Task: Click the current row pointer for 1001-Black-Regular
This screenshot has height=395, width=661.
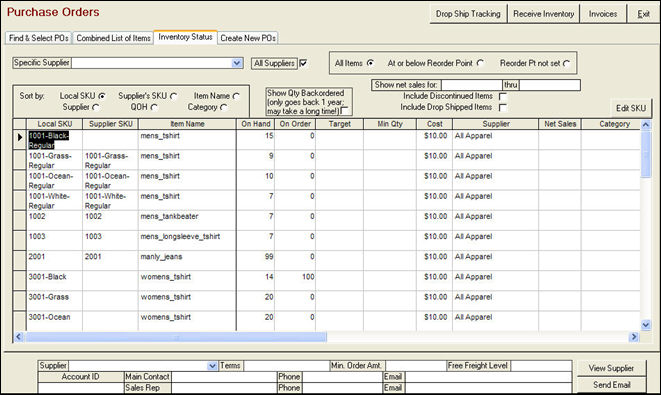Action: point(20,140)
